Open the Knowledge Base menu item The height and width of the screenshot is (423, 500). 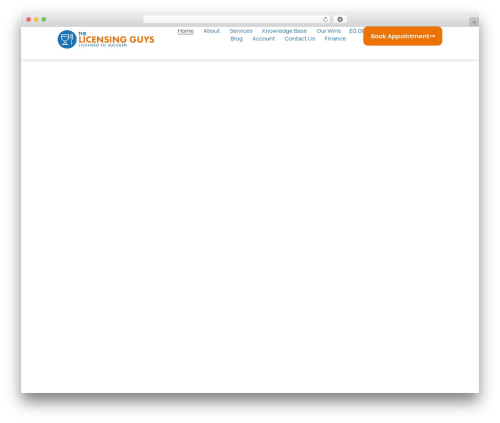tap(284, 31)
